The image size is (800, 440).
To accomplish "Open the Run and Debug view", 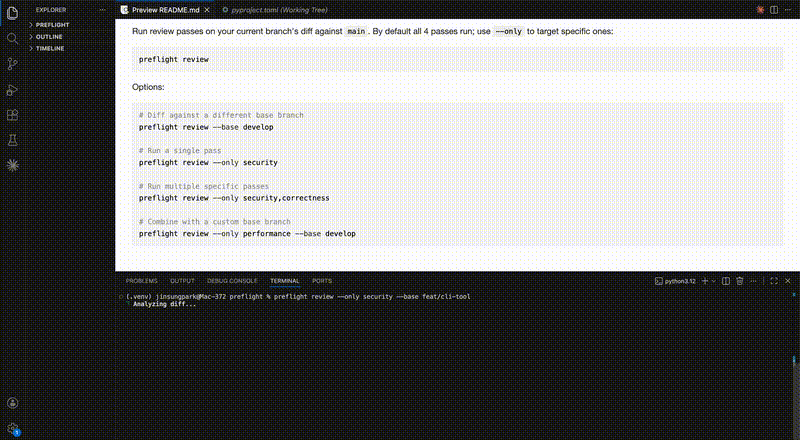I will pyautogui.click(x=12, y=90).
